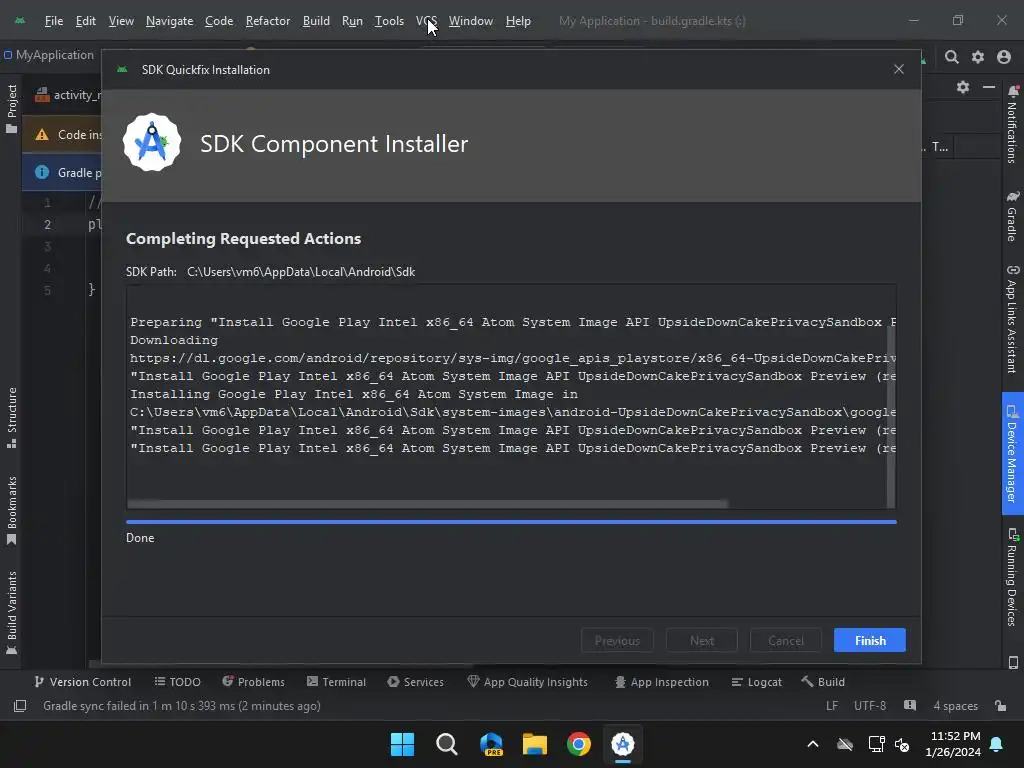
Task: Open App Quality Insights tool window
Action: (x=528, y=682)
